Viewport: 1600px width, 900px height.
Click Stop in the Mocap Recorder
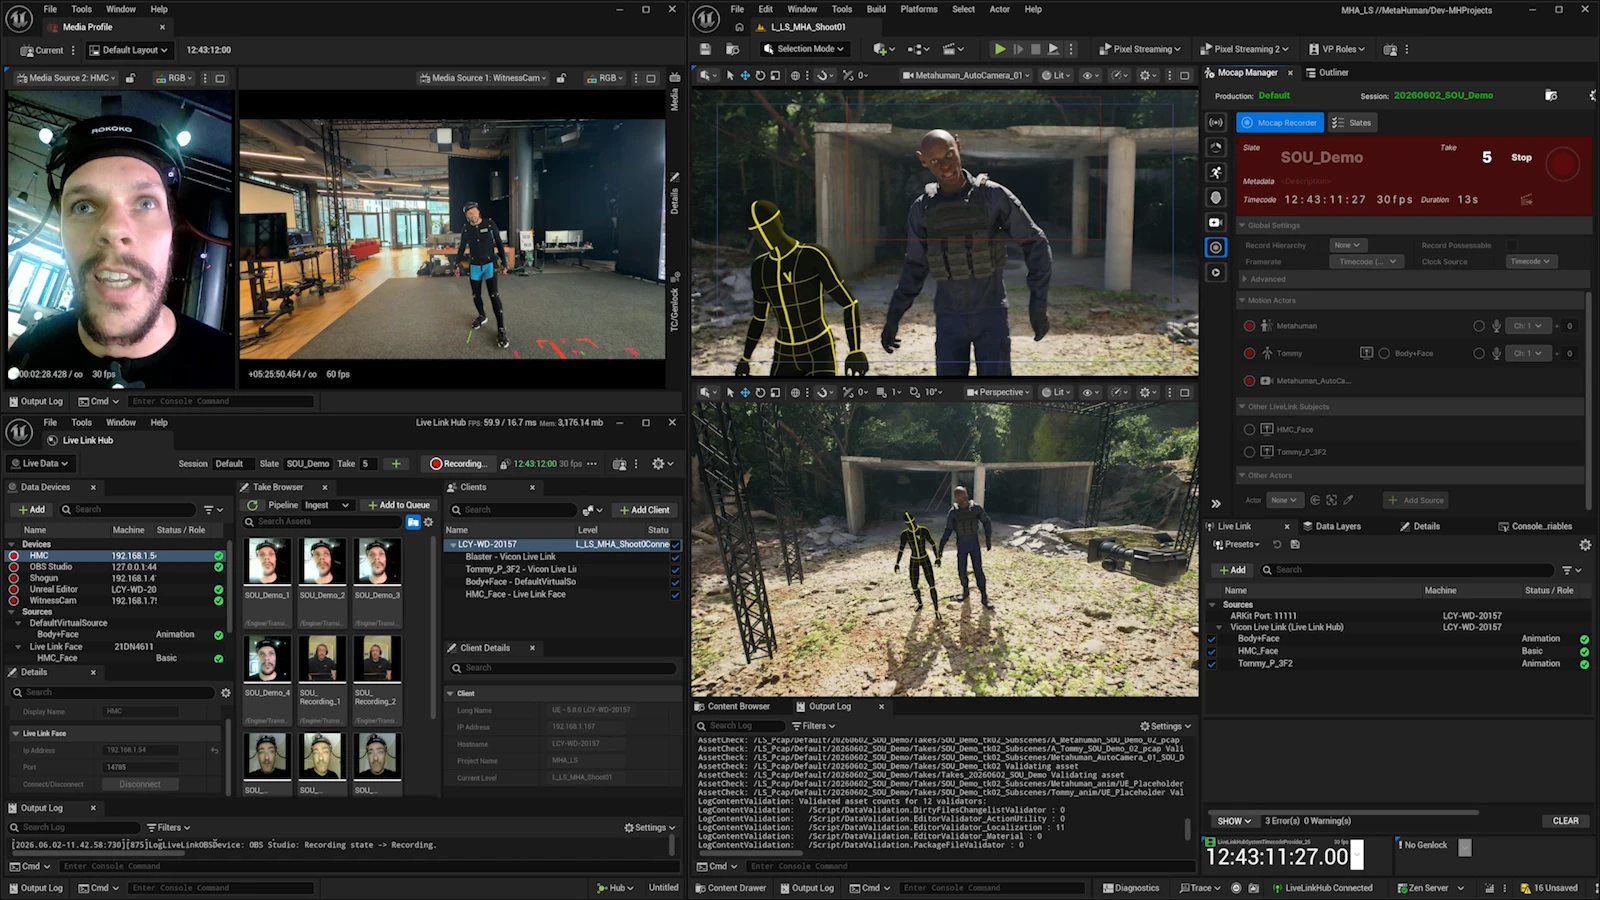pyautogui.click(x=1521, y=158)
